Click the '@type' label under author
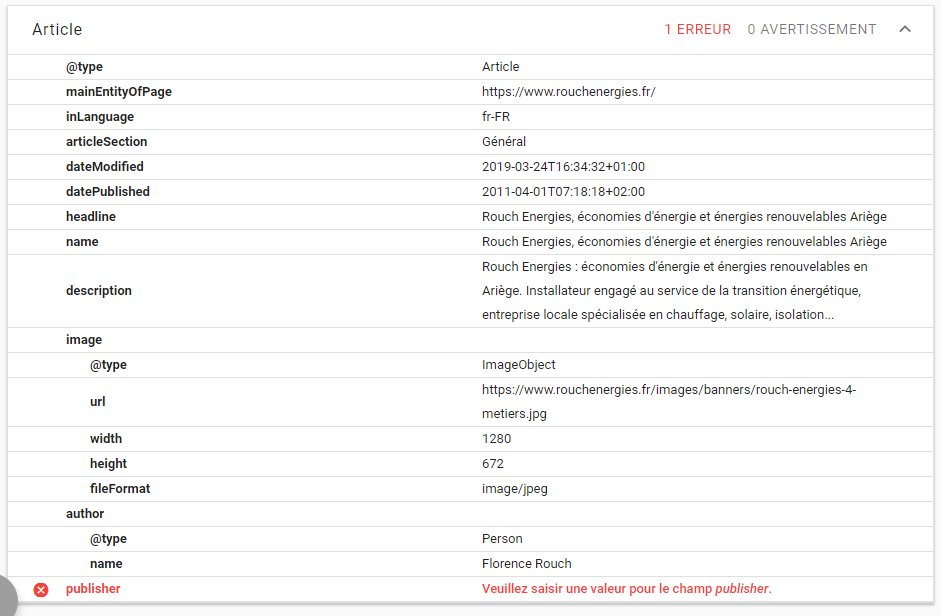The width and height of the screenshot is (941, 616). [x=108, y=539]
